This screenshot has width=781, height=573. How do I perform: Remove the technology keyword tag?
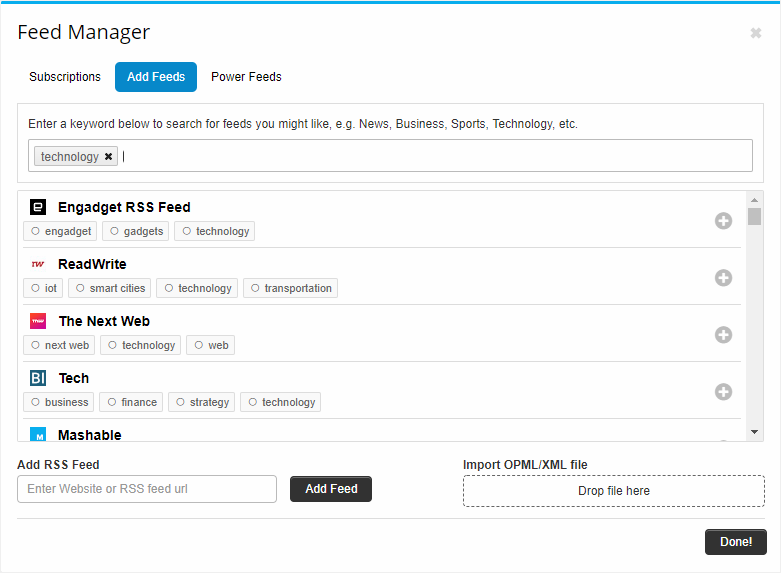[108, 156]
